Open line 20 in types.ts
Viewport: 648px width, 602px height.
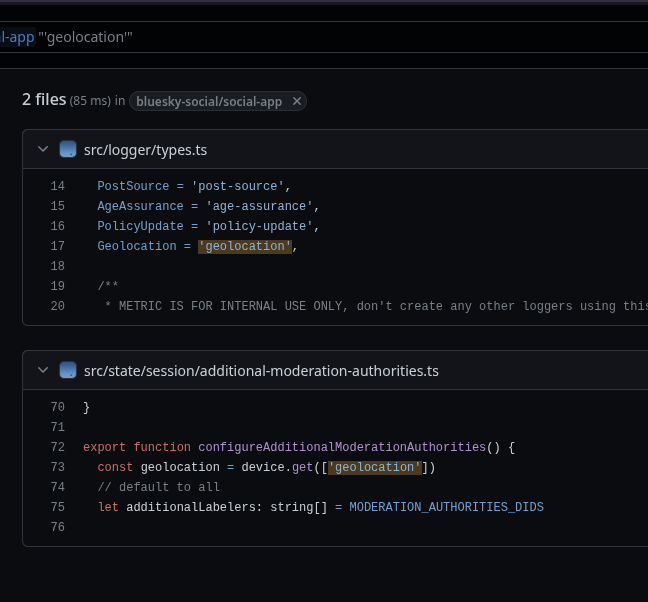click(x=57, y=306)
